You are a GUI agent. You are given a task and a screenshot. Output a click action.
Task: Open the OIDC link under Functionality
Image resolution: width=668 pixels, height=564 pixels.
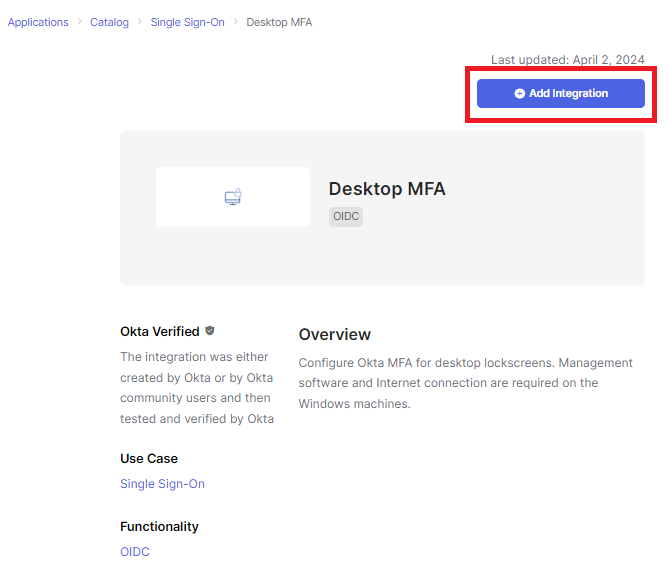pyautogui.click(x=135, y=552)
